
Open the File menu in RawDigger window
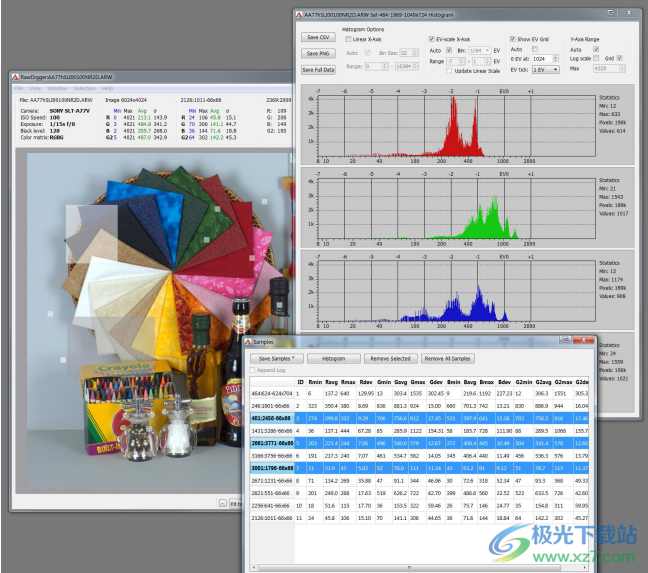click(19, 88)
